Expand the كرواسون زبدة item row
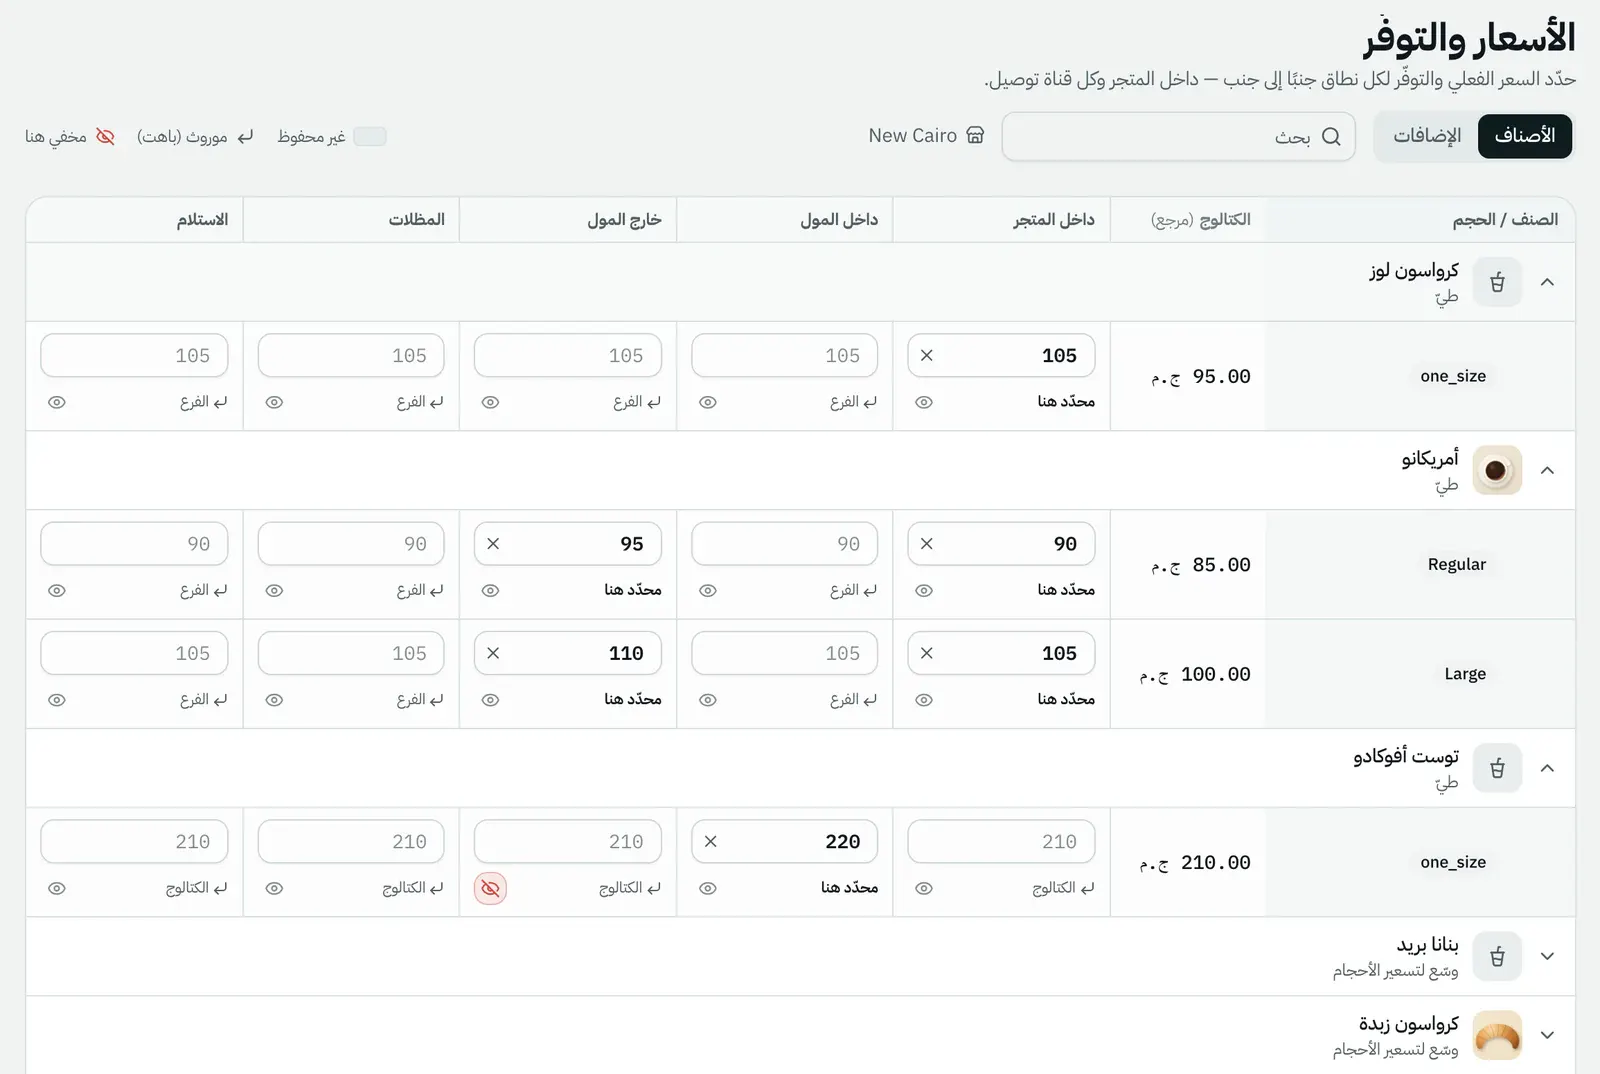Image resolution: width=1600 pixels, height=1074 pixels. 1547,1035
